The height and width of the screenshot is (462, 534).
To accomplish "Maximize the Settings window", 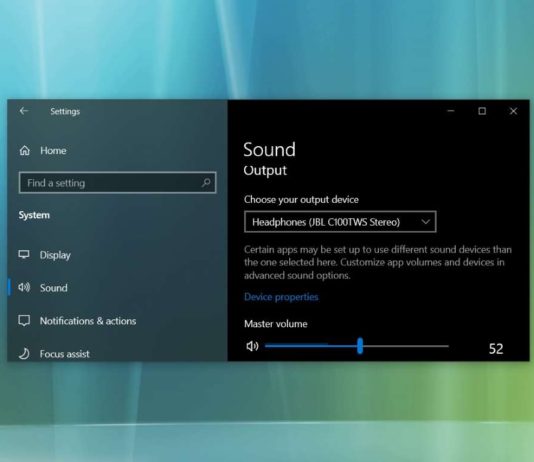I will (x=482, y=111).
